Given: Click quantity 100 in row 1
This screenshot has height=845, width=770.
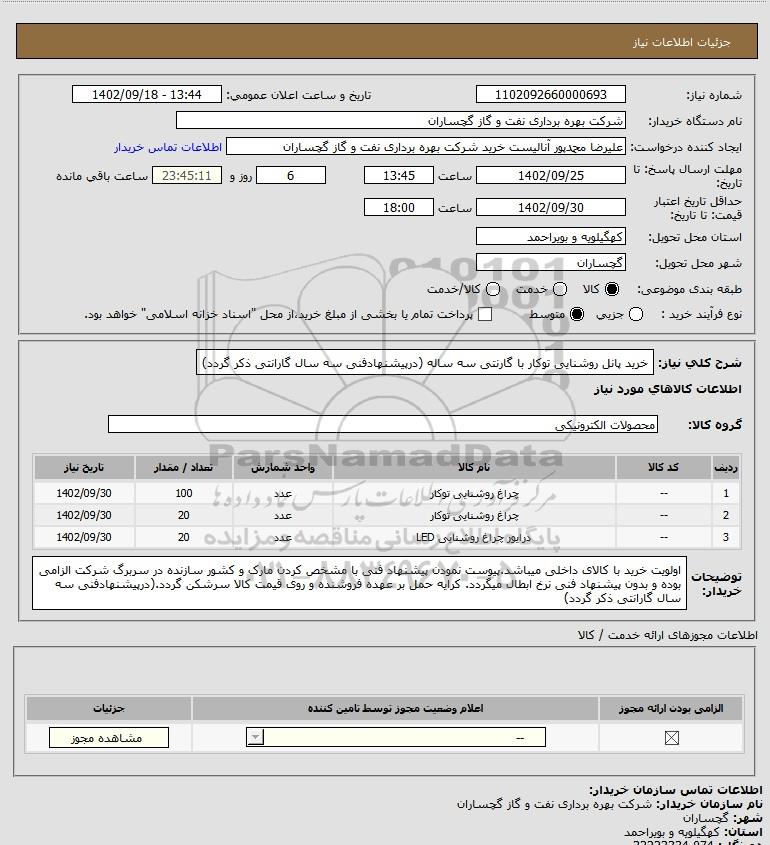Looking at the screenshot, I should click(x=184, y=493).
